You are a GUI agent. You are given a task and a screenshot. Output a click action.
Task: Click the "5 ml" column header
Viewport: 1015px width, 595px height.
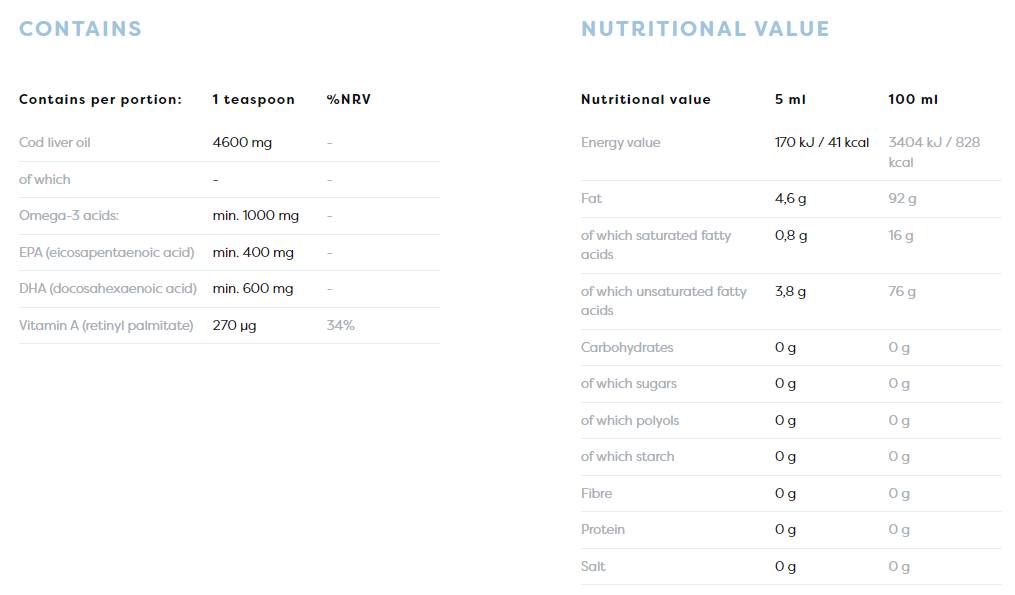click(x=790, y=99)
